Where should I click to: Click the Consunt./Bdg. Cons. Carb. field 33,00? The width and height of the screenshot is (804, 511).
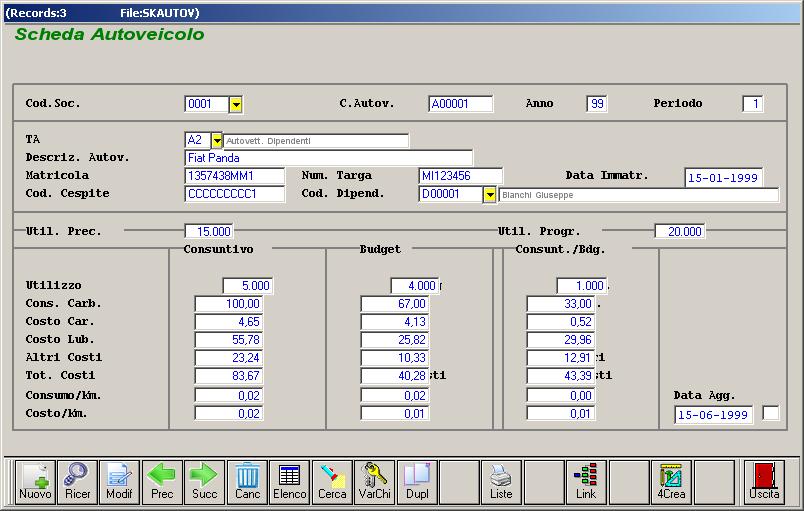pyautogui.click(x=561, y=303)
